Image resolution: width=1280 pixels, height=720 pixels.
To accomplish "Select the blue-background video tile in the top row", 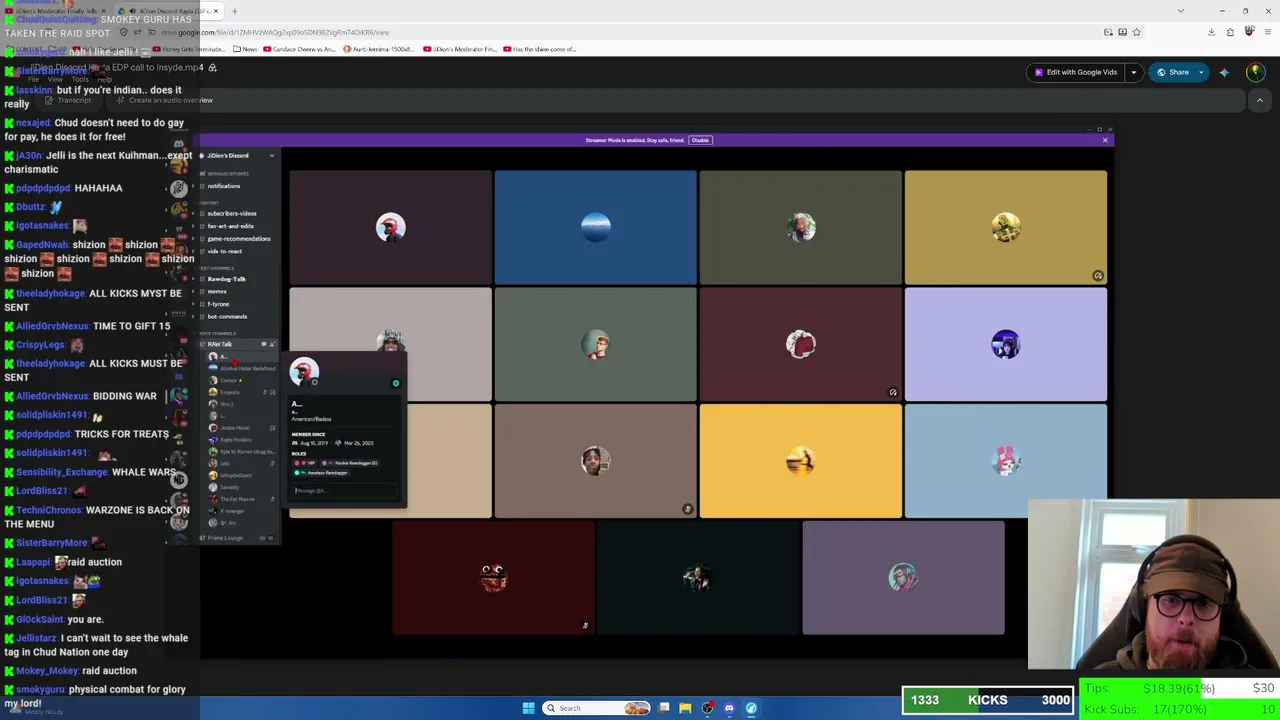I will [x=595, y=227].
